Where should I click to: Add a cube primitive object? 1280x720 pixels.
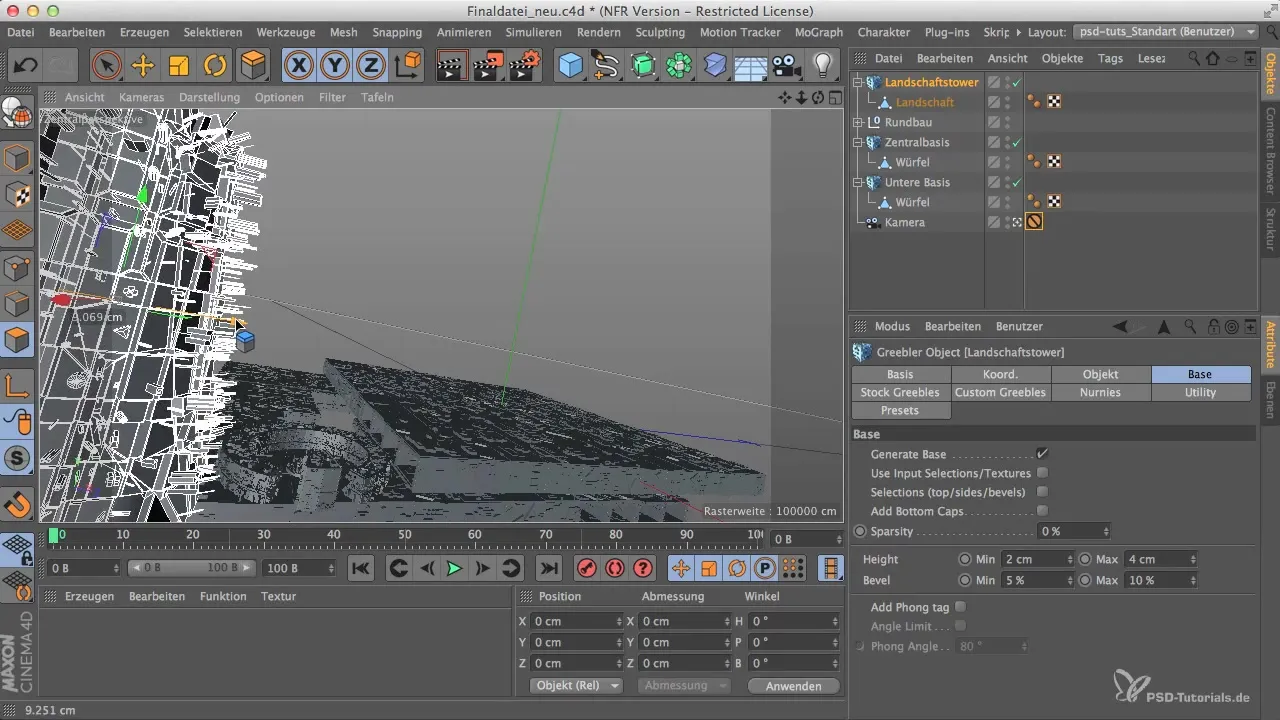click(x=570, y=66)
